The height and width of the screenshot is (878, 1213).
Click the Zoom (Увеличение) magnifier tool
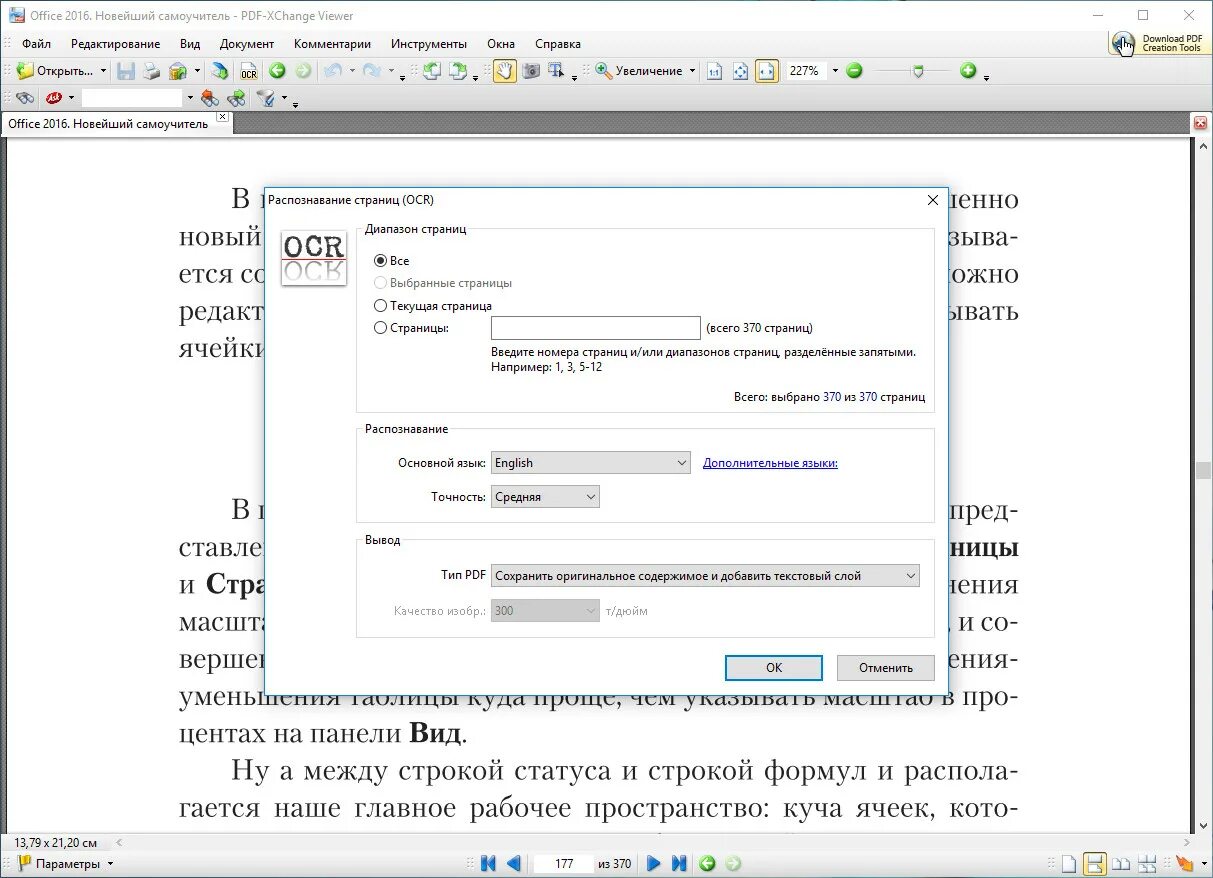[638, 71]
